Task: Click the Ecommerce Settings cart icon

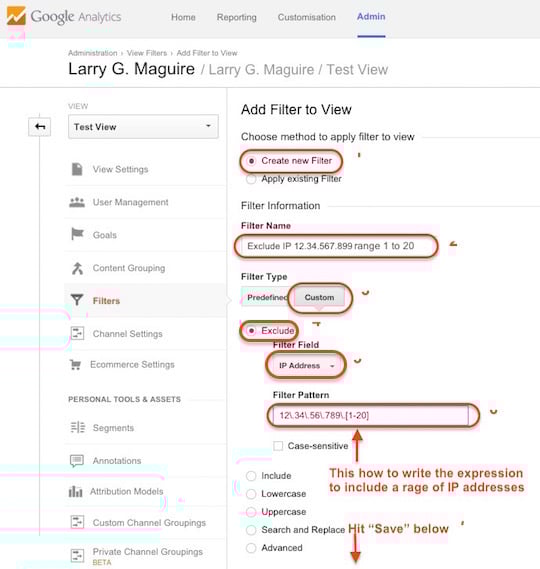Action: [x=75, y=364]
